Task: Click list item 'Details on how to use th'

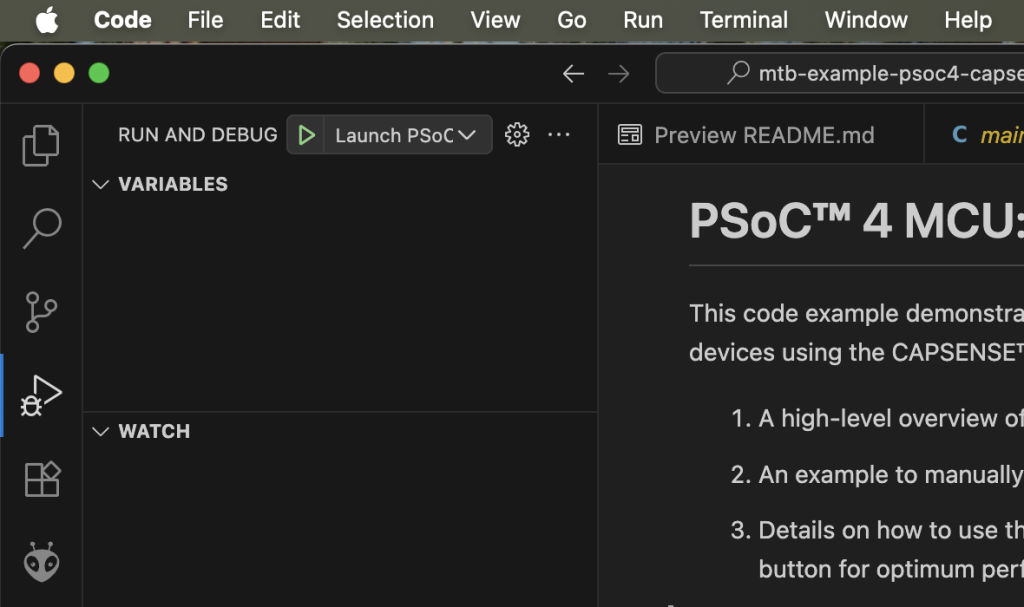Action: [x=891, y=530]
